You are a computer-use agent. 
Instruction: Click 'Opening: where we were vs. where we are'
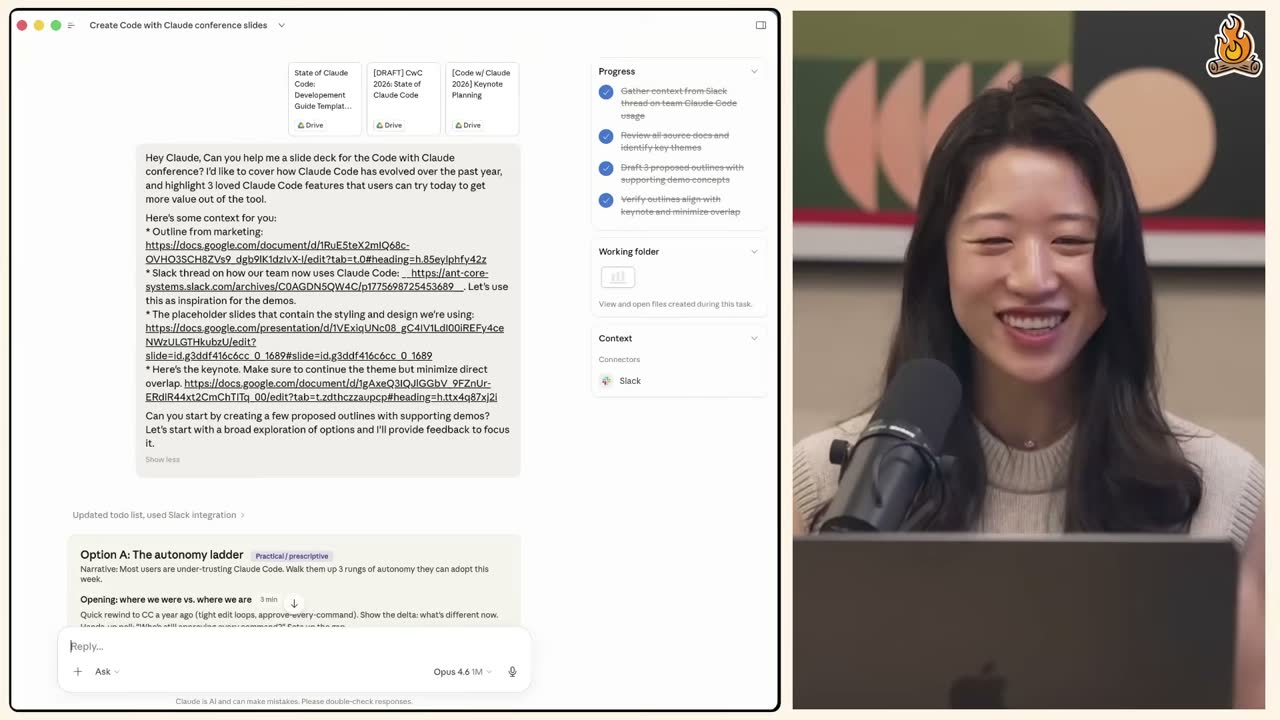pyautogui.click(x=166, y=600)
